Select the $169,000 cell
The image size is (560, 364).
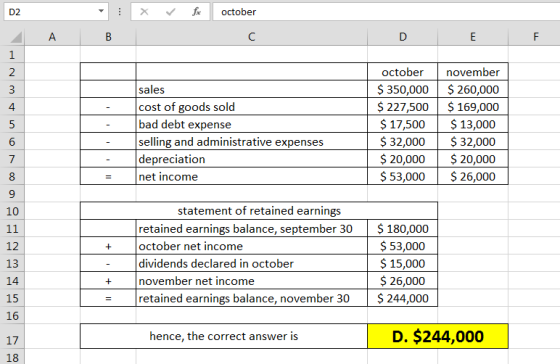coord(472,107)
